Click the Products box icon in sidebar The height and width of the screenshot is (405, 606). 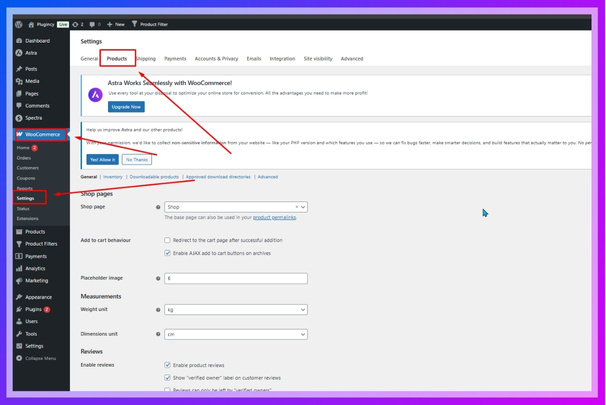pyautogui.click(x=19, y=231)
